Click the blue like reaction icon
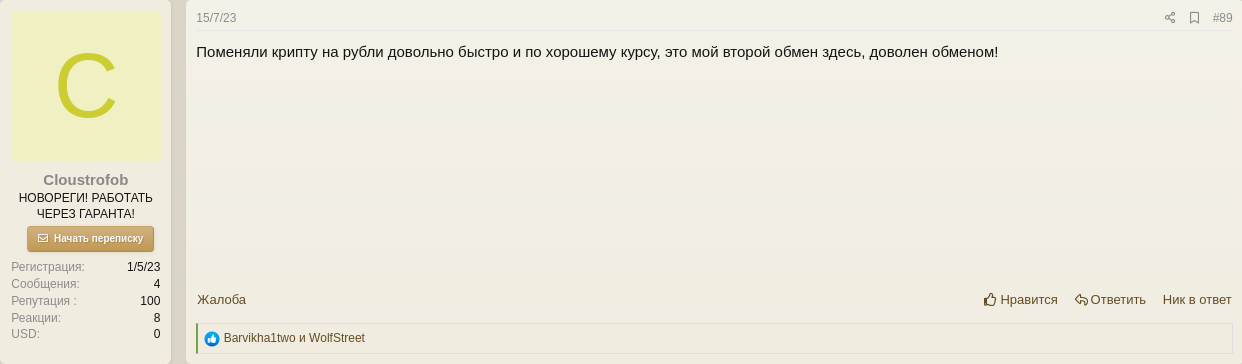Image resolution: width=1242 pixels, height=364 pixels. [212, 339]
